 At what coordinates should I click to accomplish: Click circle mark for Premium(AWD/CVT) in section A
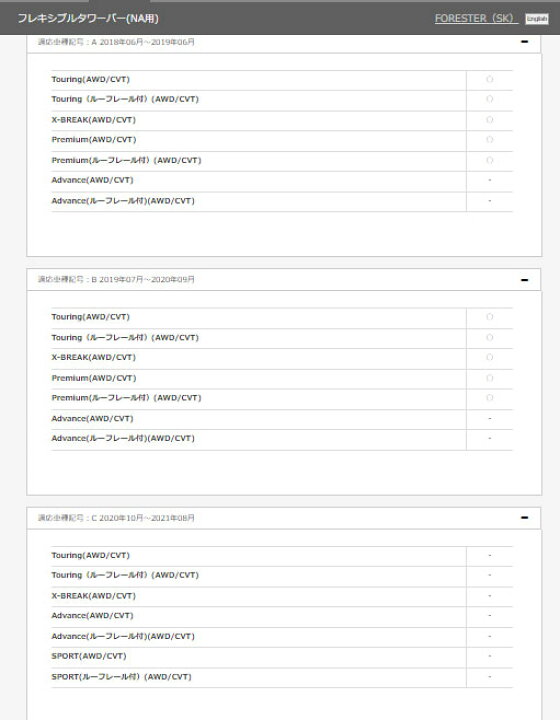(x=489, y=140)
